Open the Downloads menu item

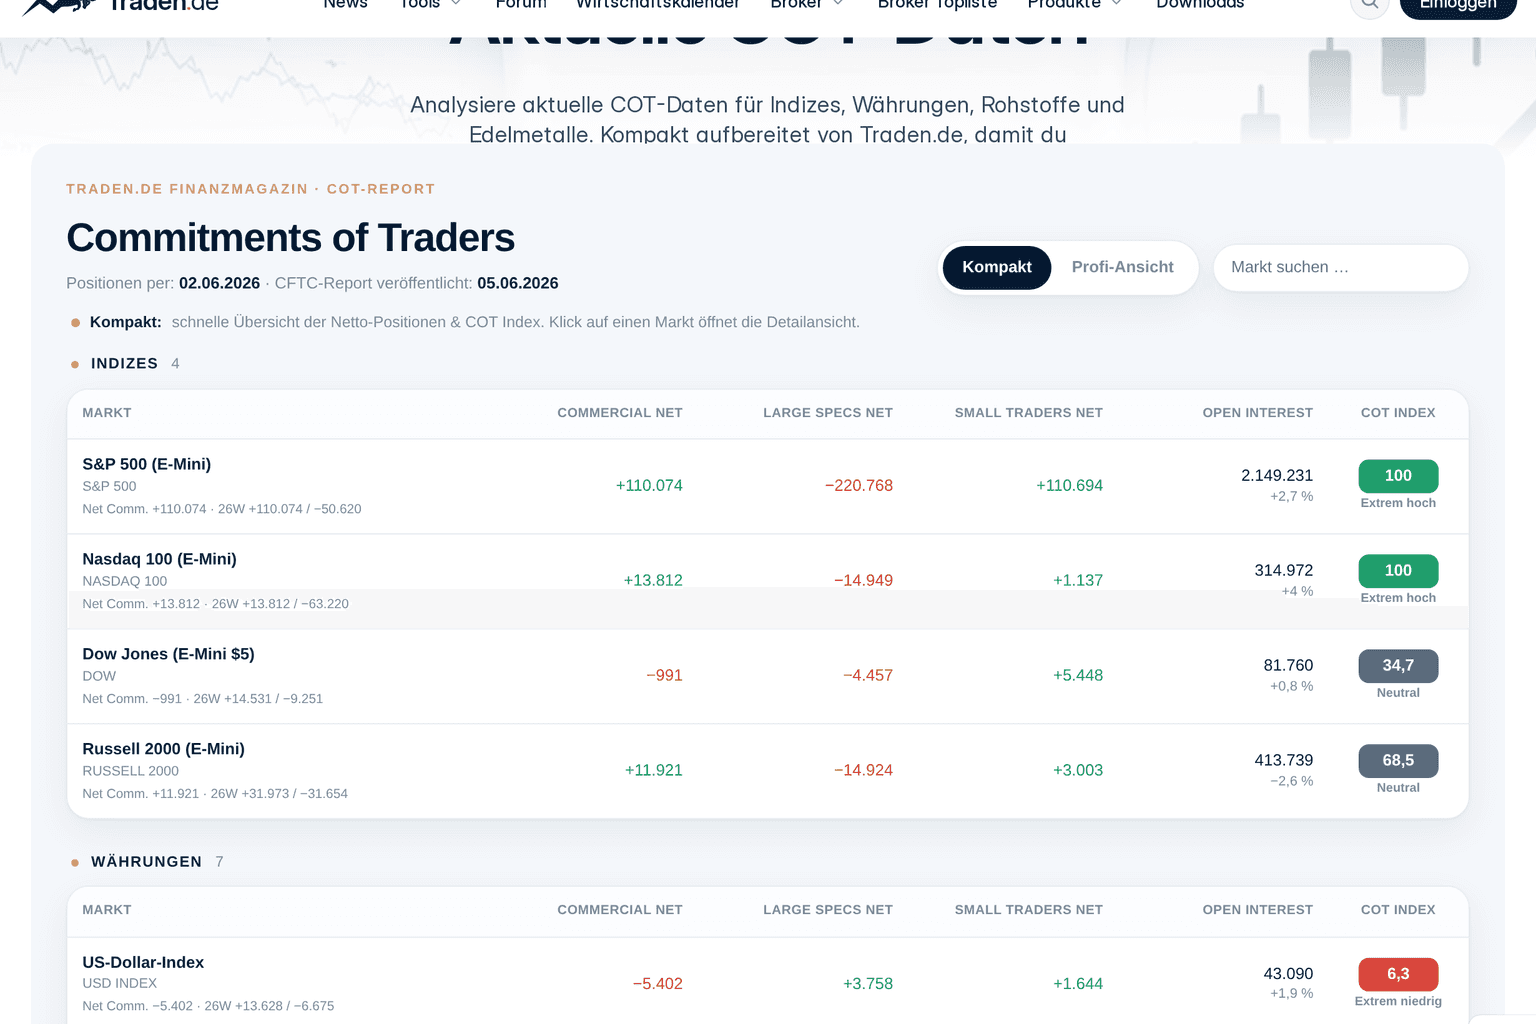point(1200,4)
